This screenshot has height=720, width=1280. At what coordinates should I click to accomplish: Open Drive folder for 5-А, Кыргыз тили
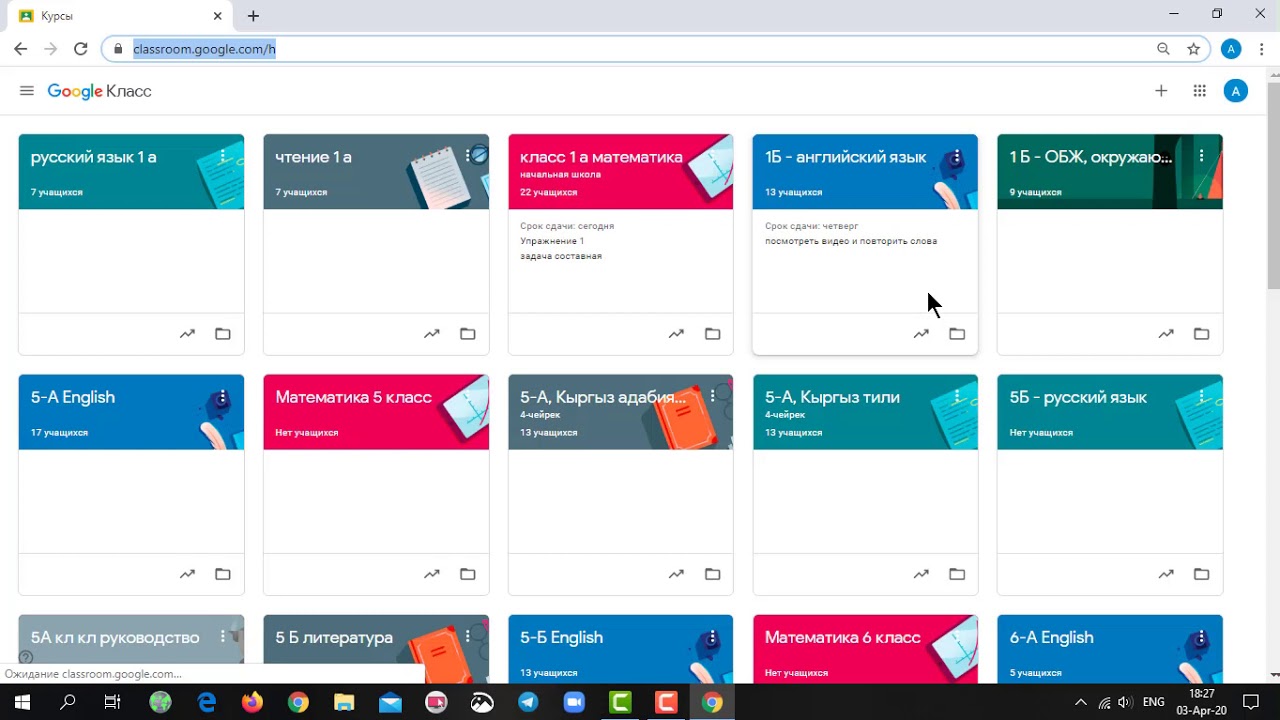tap(957, 574)
